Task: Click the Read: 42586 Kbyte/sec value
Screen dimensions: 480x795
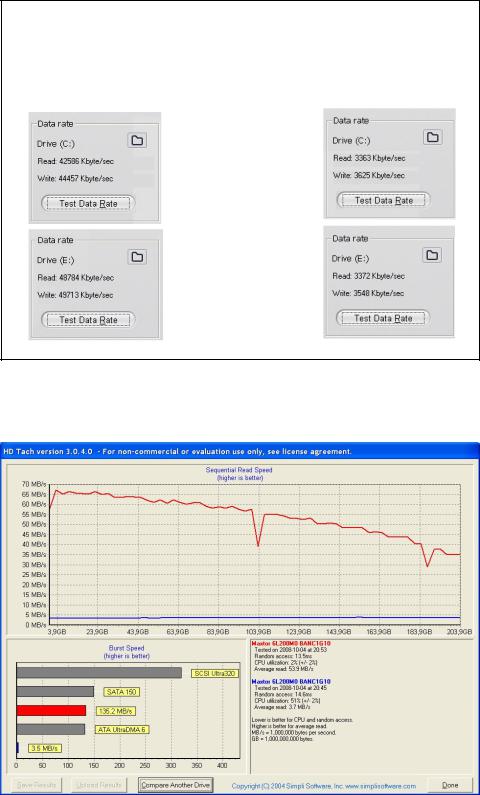Action: (76, 161)
